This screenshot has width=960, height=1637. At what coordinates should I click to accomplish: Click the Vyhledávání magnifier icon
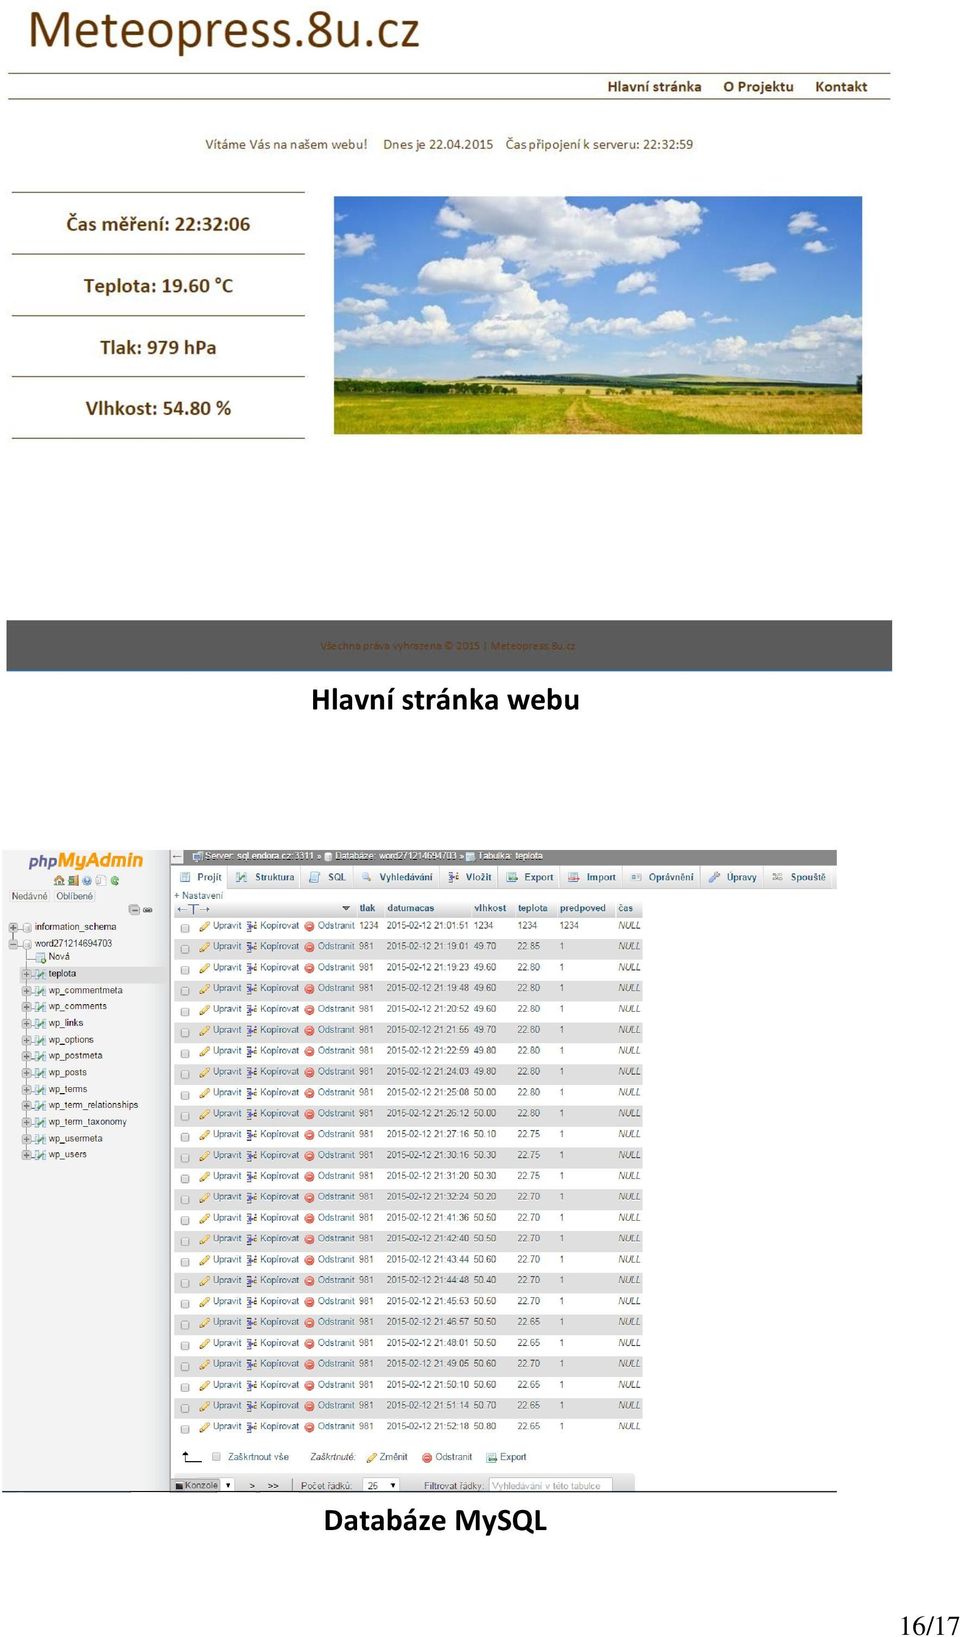367,877
